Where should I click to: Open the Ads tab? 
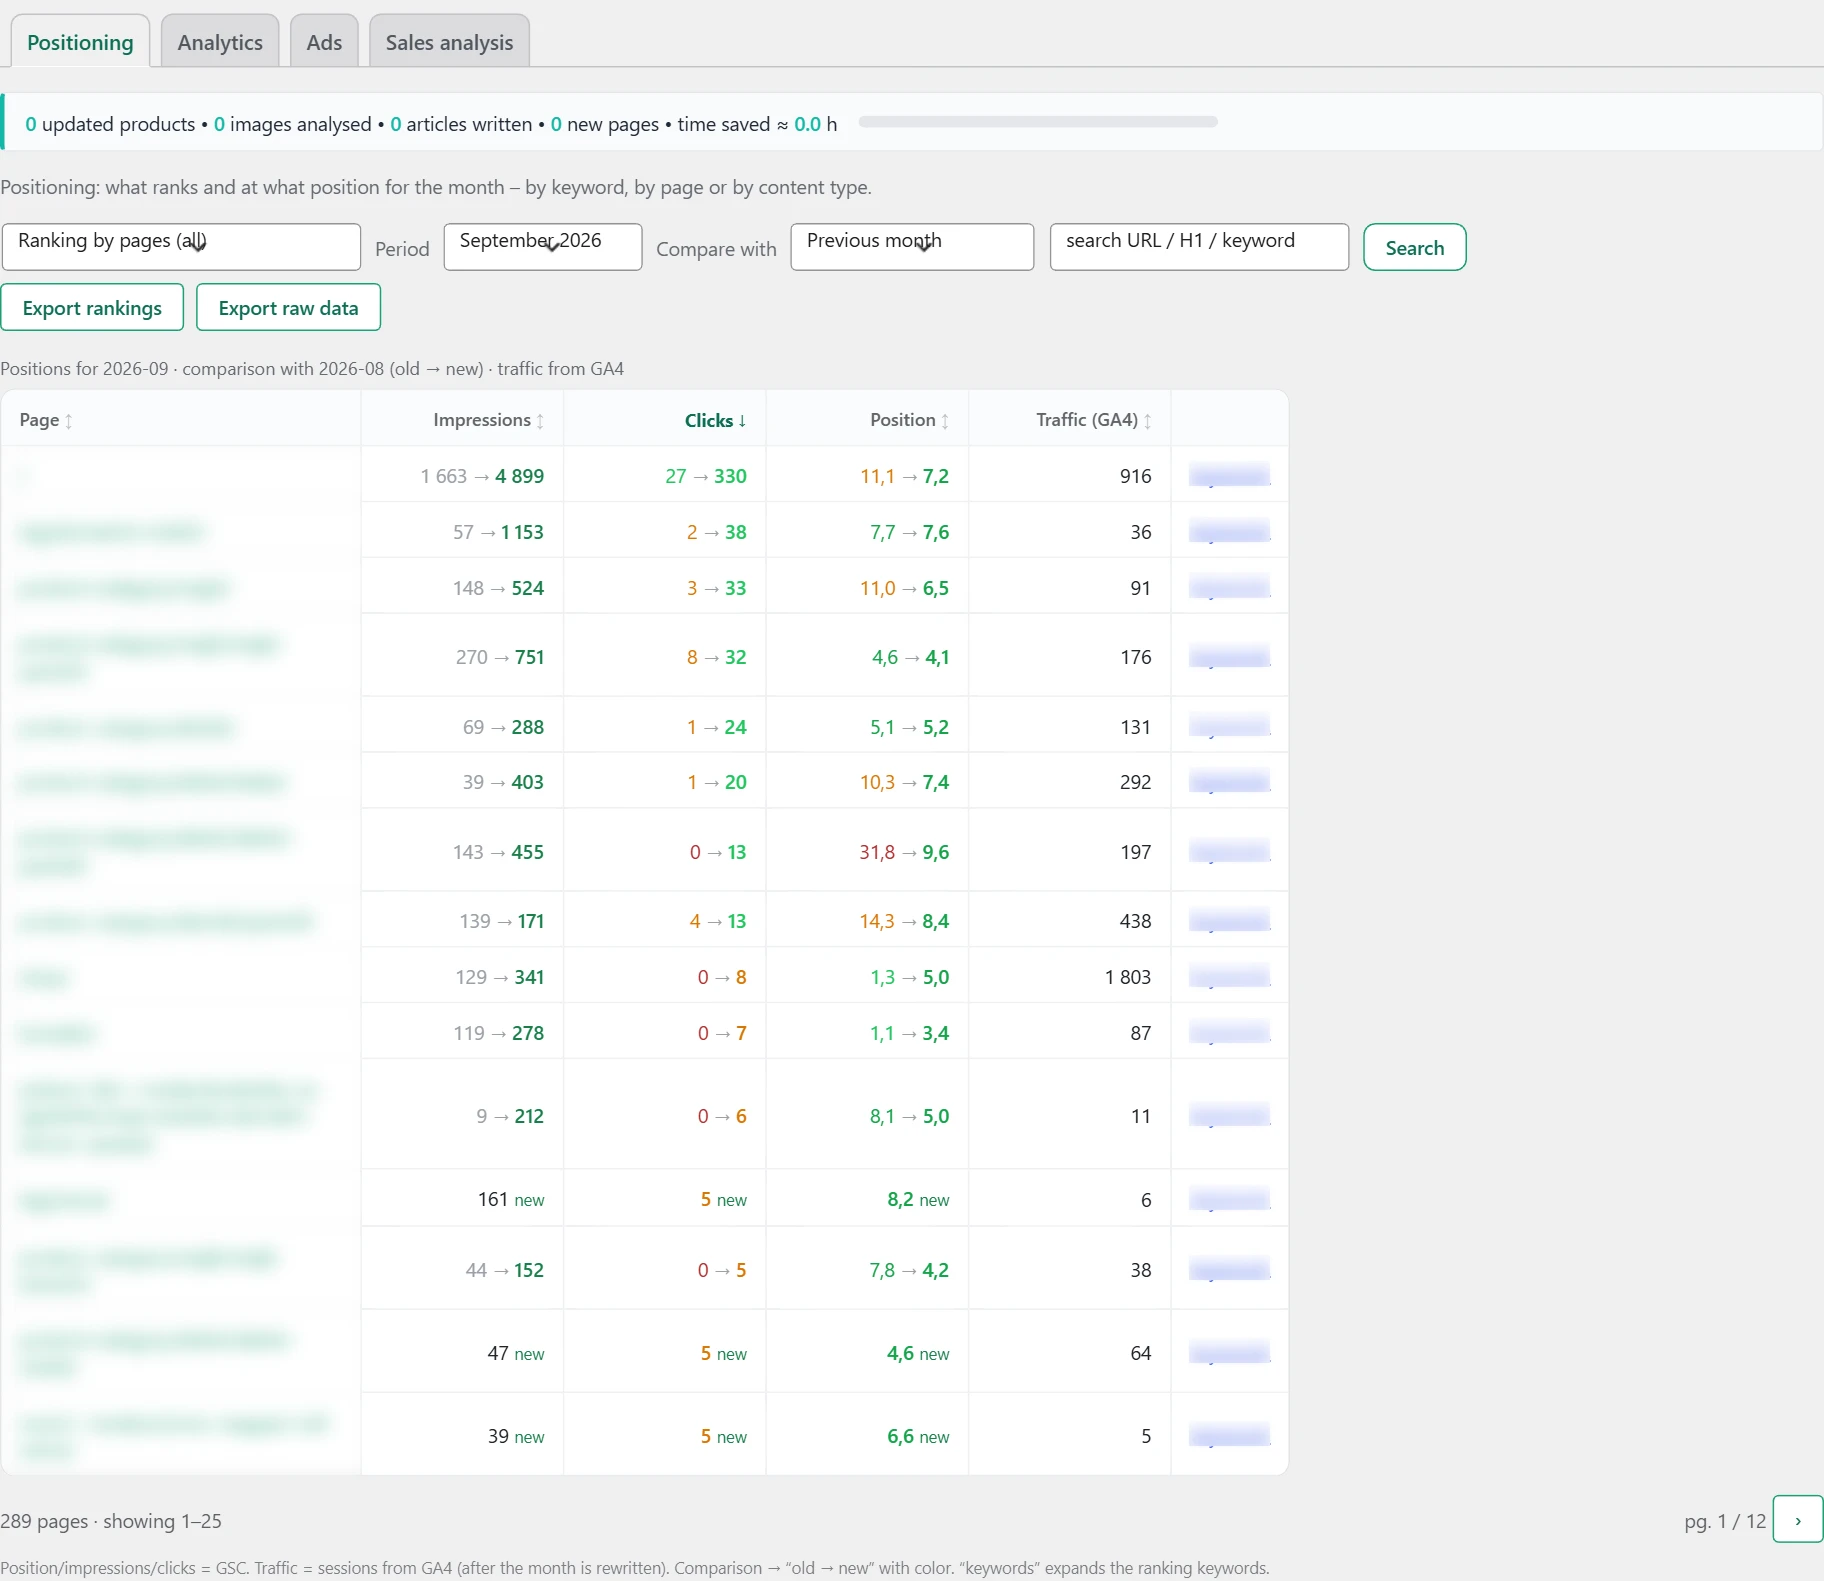(324, 42)
